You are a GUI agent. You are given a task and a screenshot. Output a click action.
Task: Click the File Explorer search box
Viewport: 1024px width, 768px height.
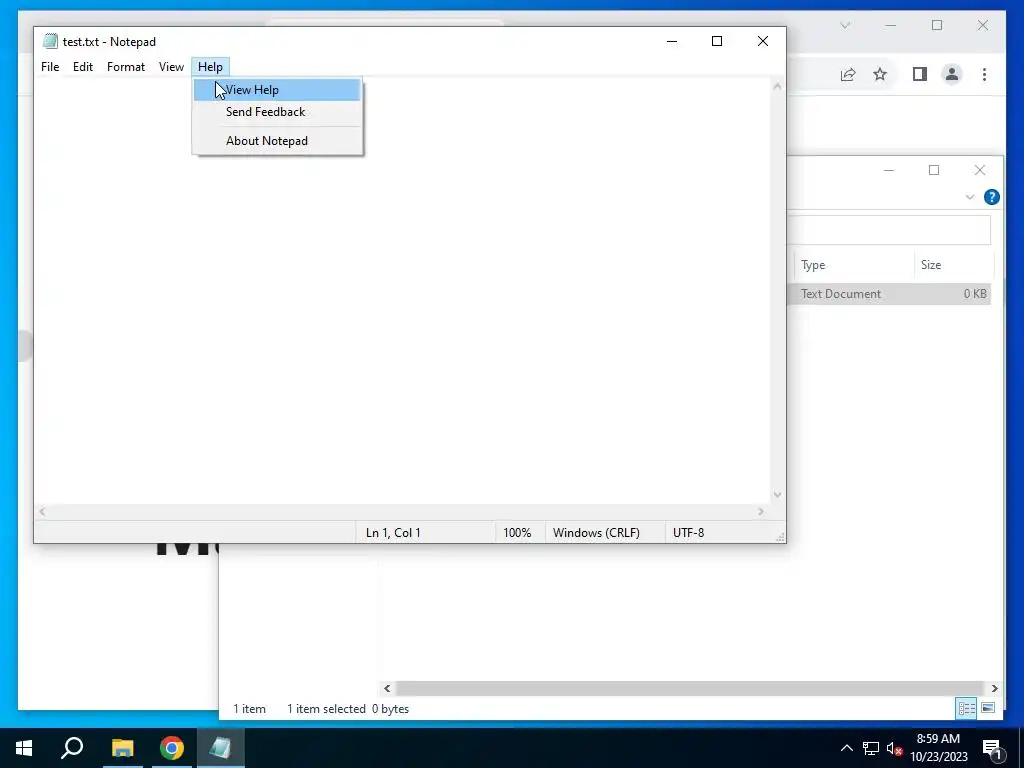click(889, 229)
